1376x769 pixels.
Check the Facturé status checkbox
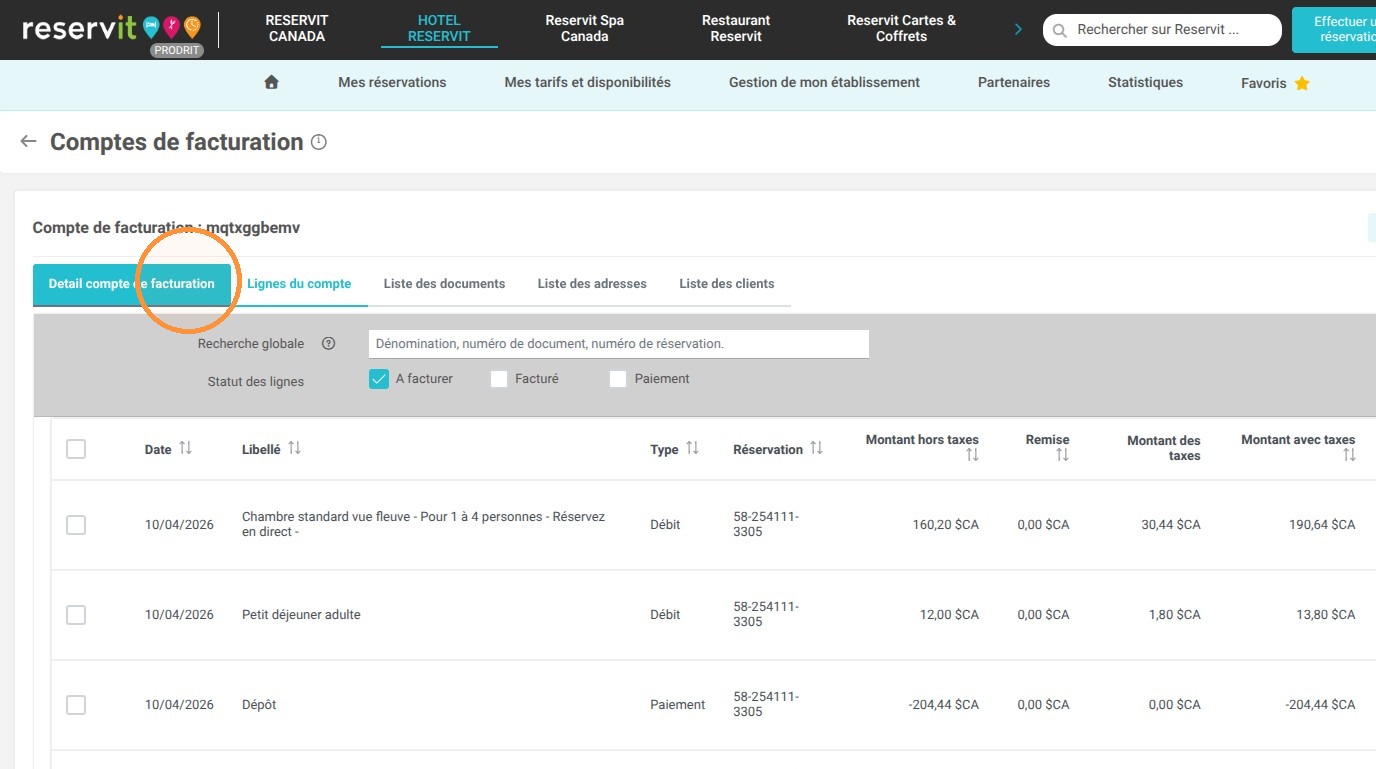point(499,379)
